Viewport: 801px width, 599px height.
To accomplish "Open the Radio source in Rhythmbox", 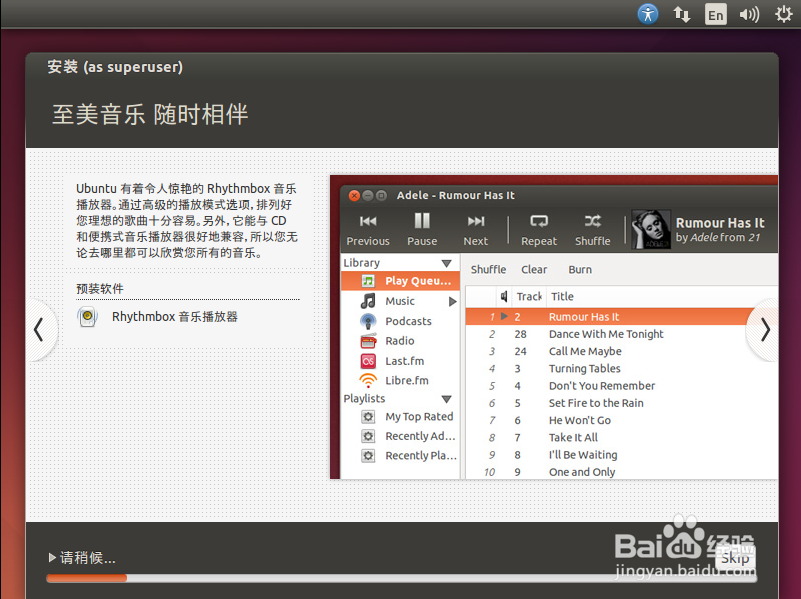I will (x=398, y=340).
